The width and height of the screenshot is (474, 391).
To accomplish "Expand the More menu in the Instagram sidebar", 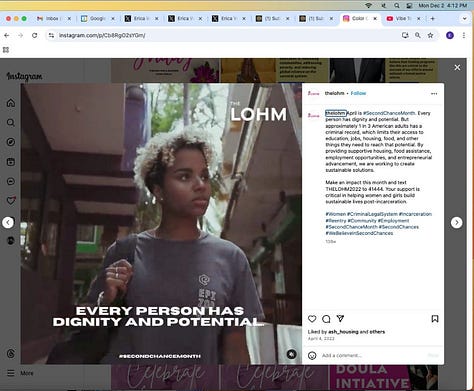I will (20, 373).
